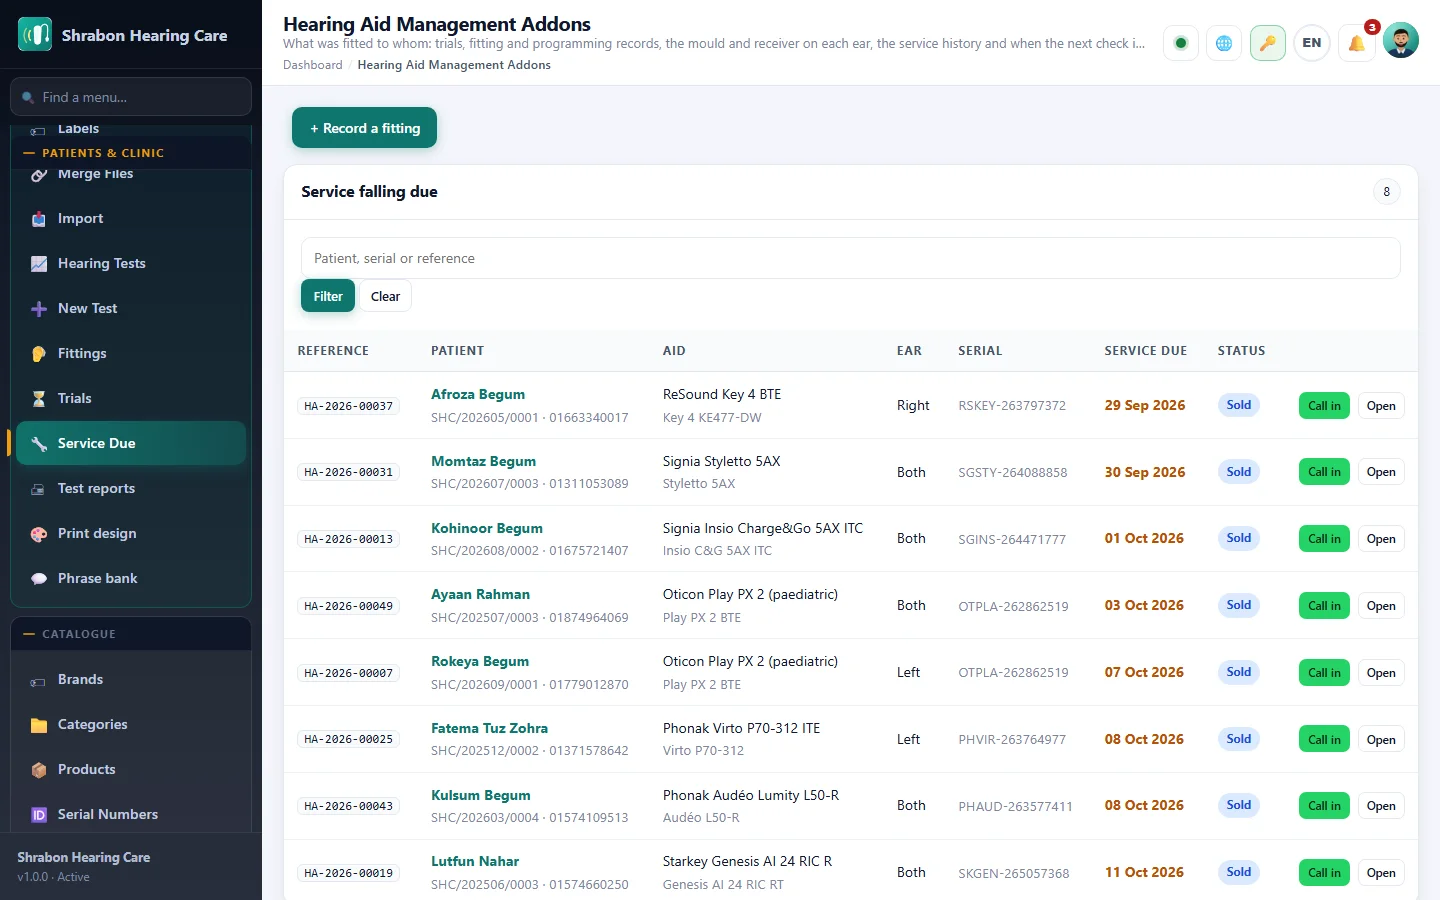Click the Record a fitting button

pos(364,128)
